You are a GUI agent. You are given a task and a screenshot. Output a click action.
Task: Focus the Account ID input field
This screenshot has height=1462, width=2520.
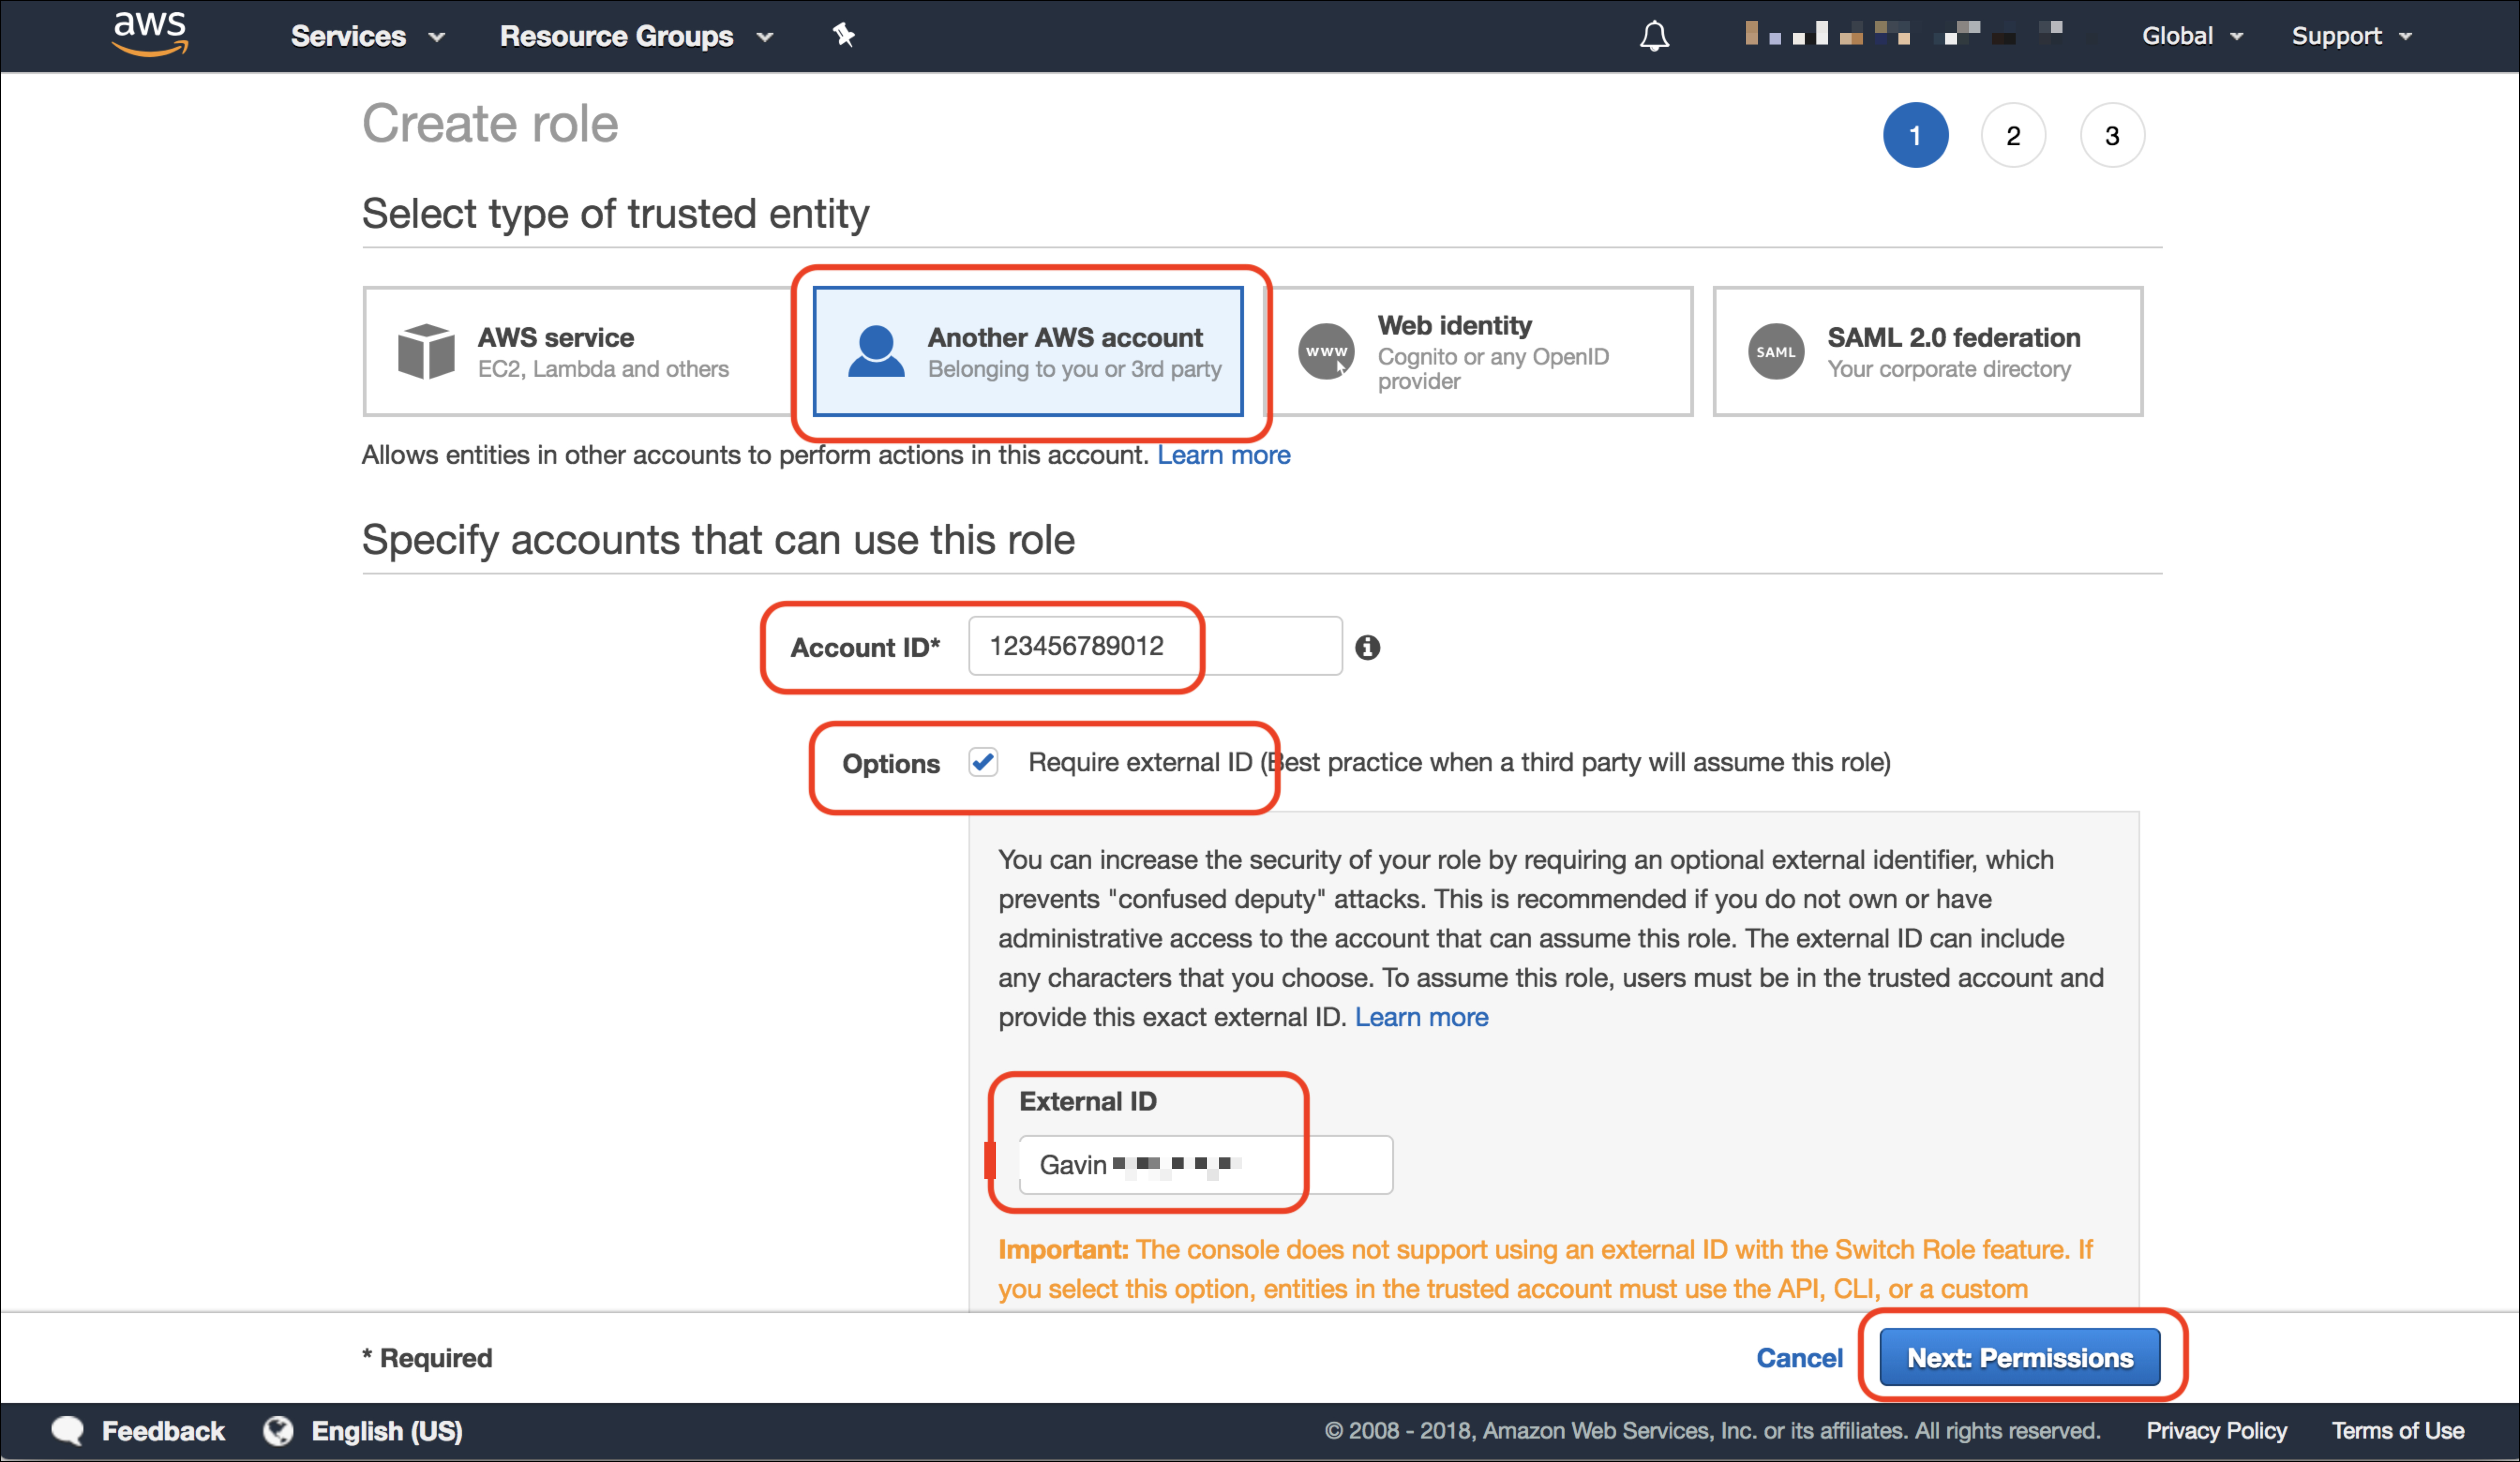click(x=1155, y=646)
